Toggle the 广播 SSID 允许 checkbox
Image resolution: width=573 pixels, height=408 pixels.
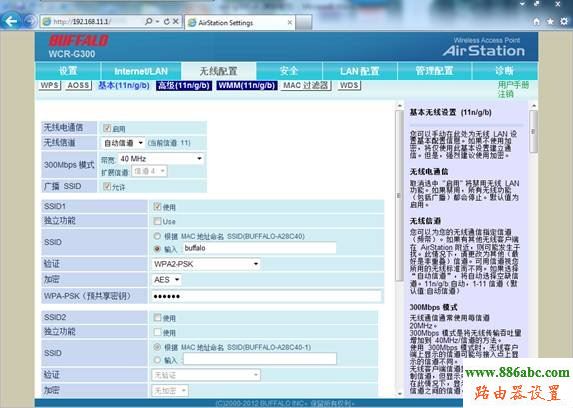point(107,186)
